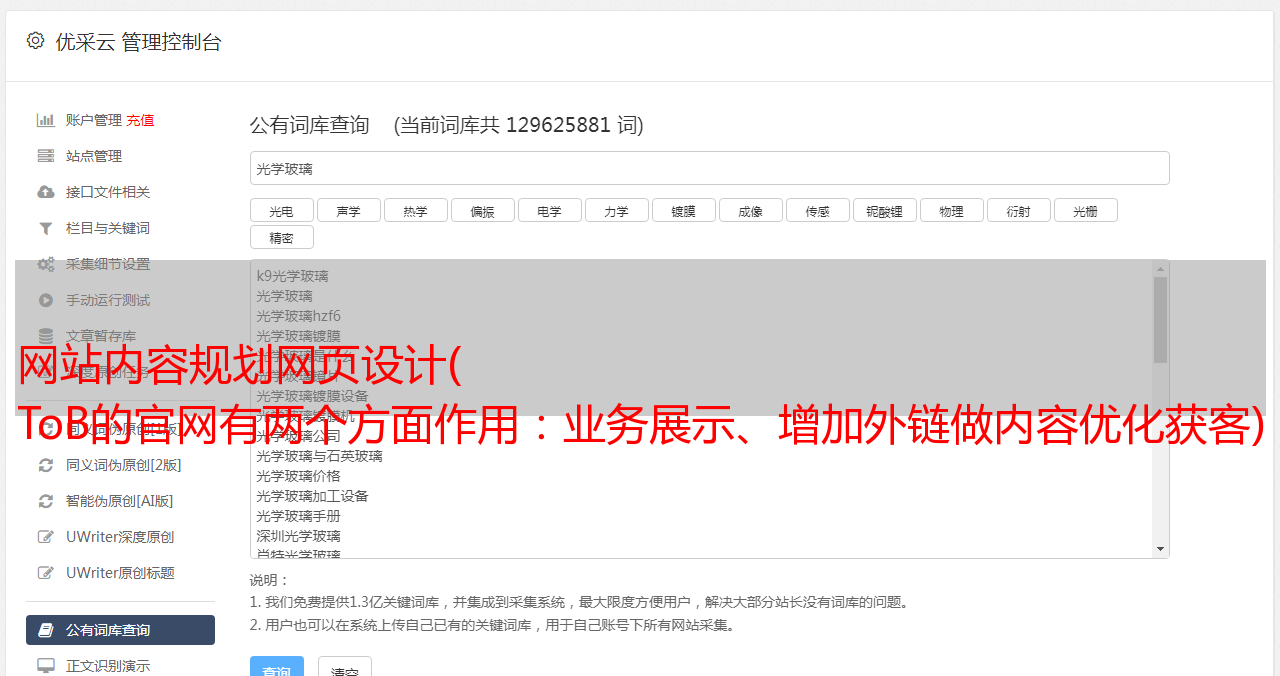This screenshot has width=1280, height=676.
Task: Open the 充值 recharge link
Action: click(x=140, y=120)
